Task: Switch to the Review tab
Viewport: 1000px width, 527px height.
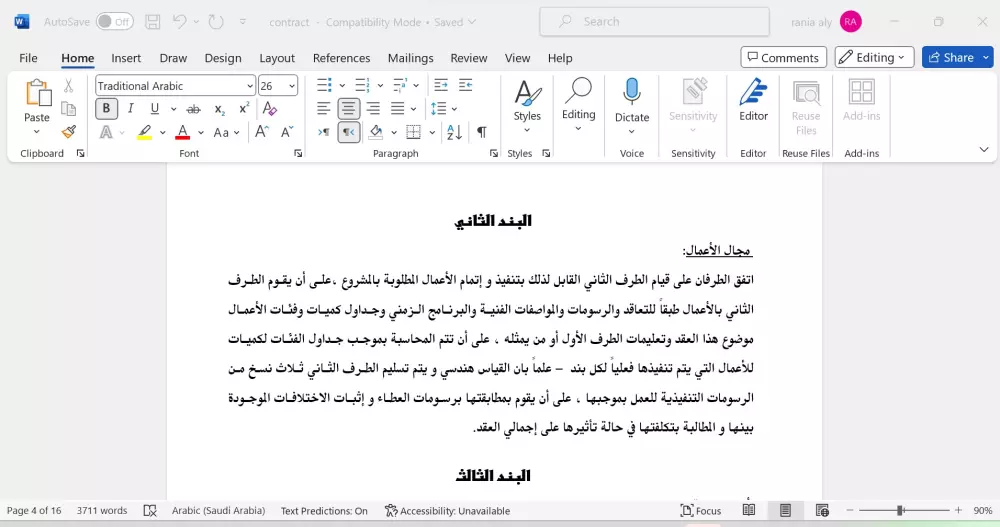Action: [469, 58]
